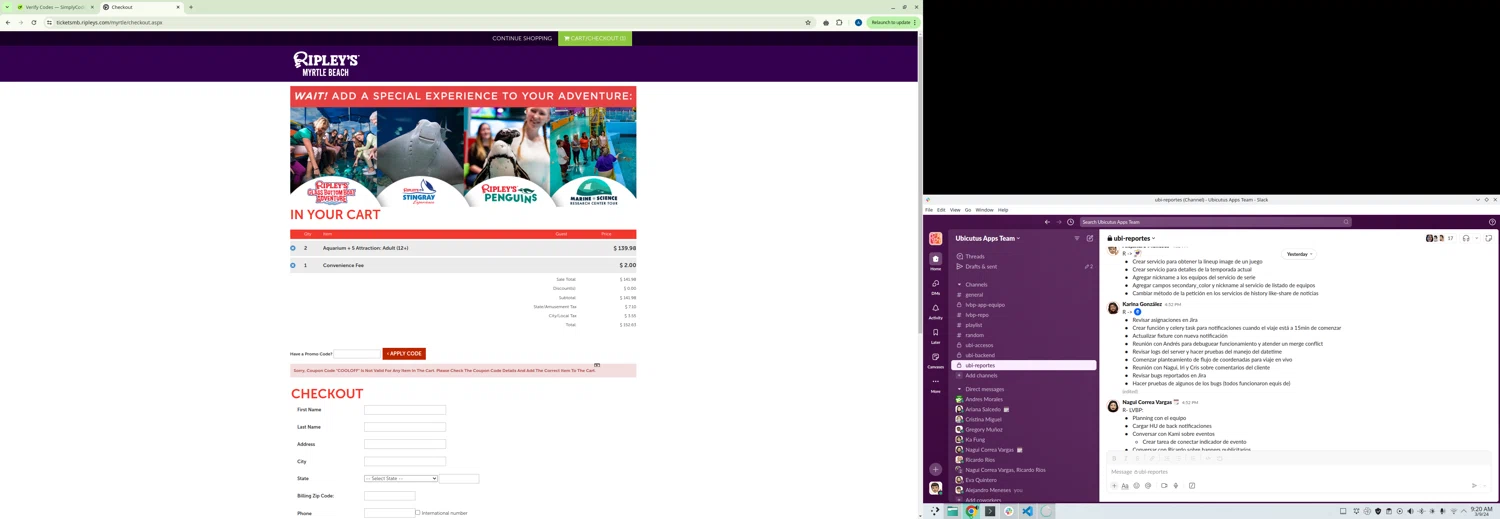Image resolution: width=1500 pixels, height=519 pixels.
Task: Open More in Slack's rail
Action: pos(936,385)
